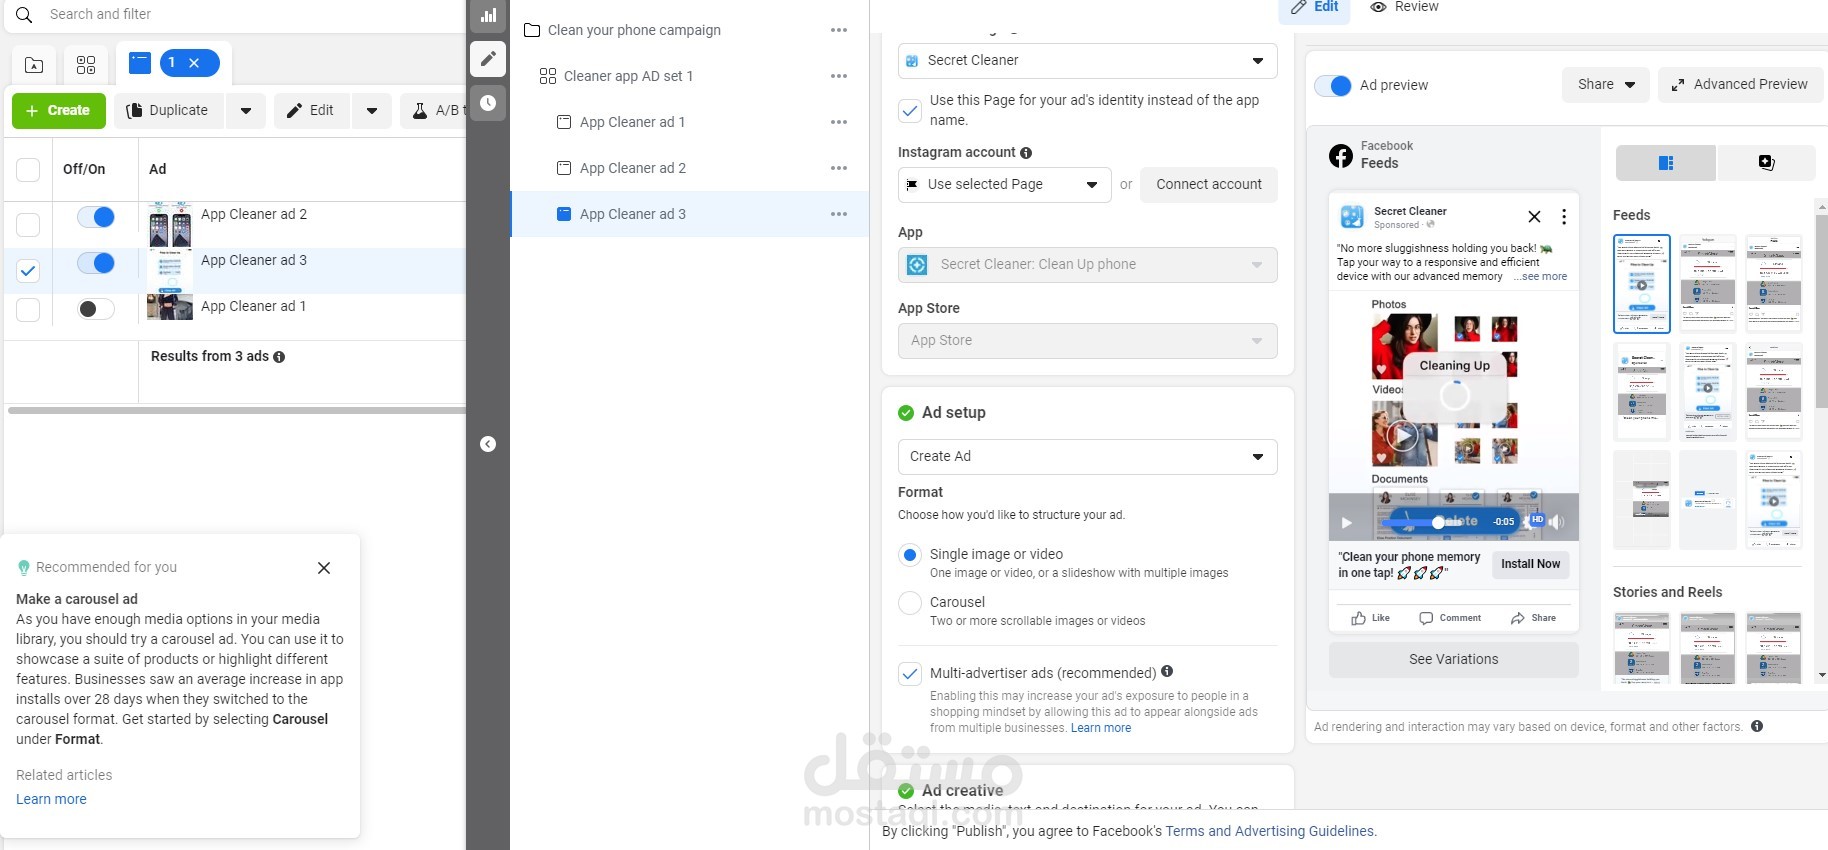This screenshot has width=1828, height=850.
Task: Turn on App Cleaner ad 1 toggle
Action: pyautogui.click(x=96, y=309)
